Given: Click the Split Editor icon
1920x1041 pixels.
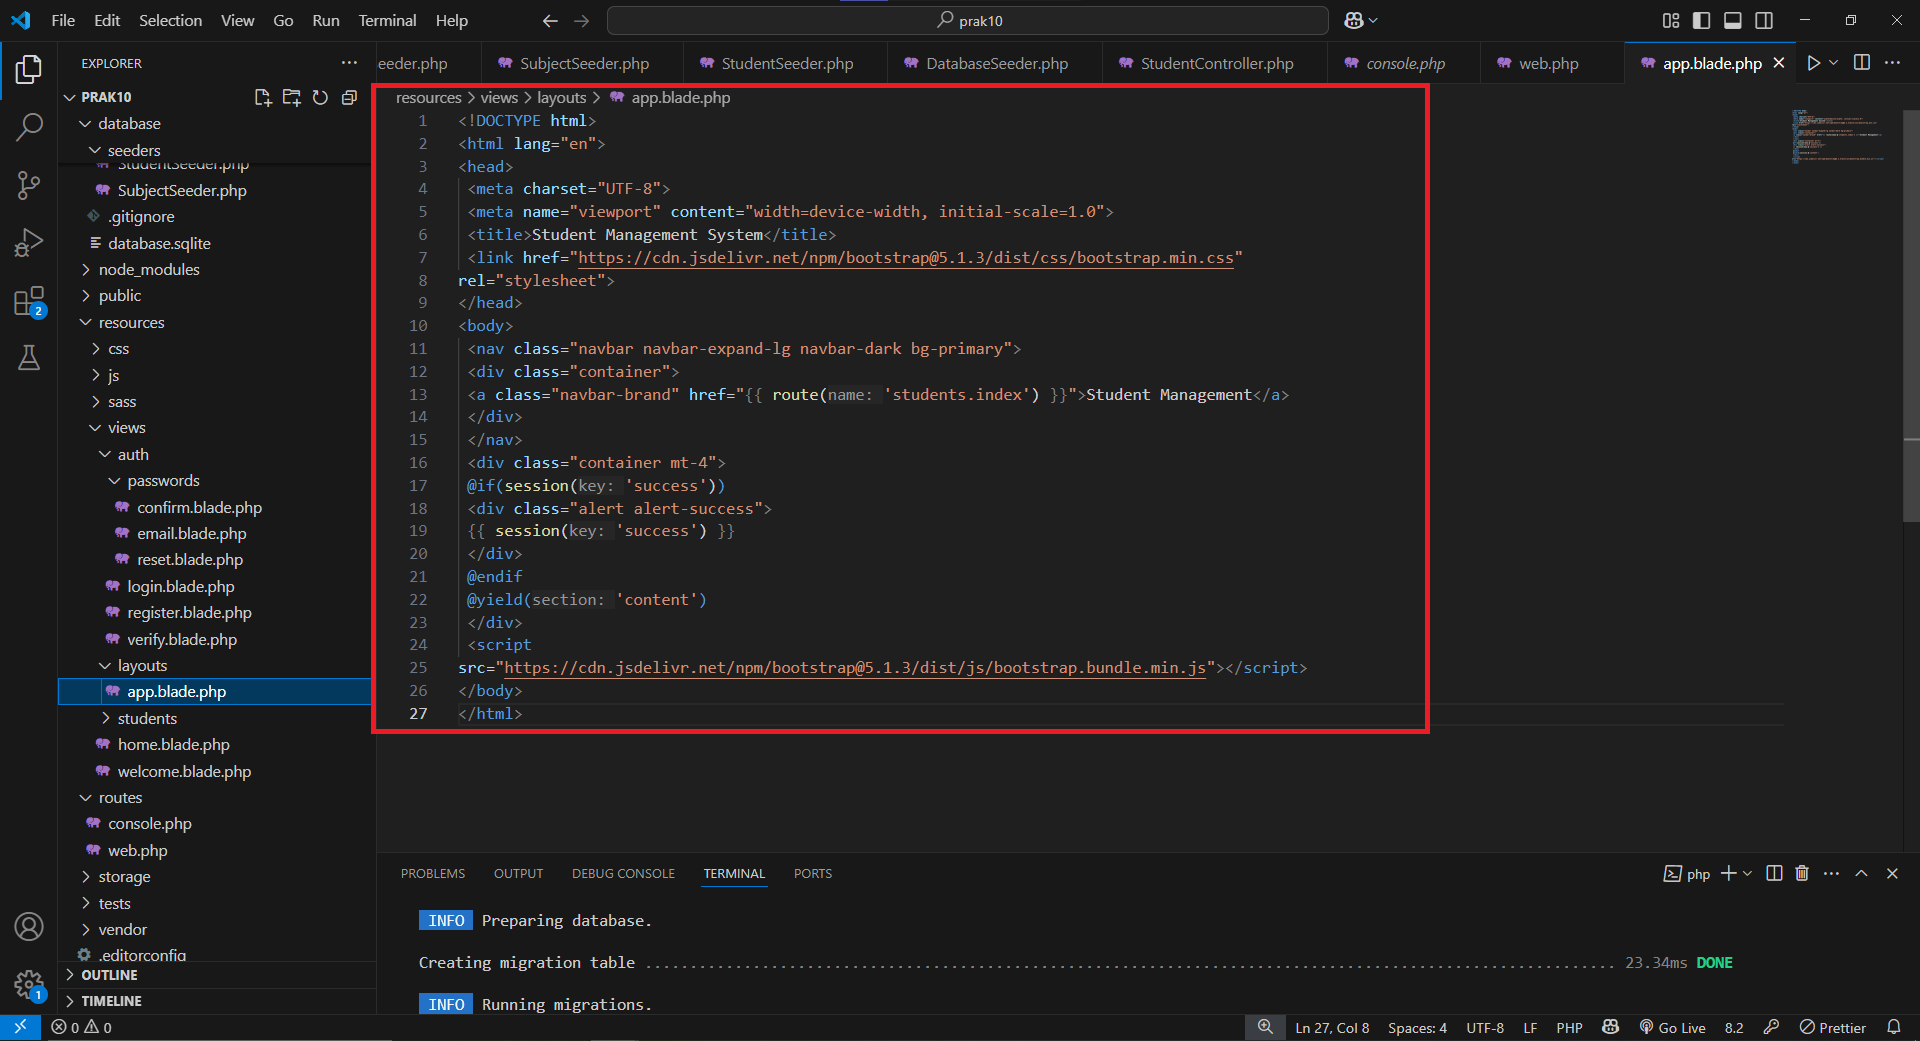Looking at the screenshot, I should (x=1861, y=62).
